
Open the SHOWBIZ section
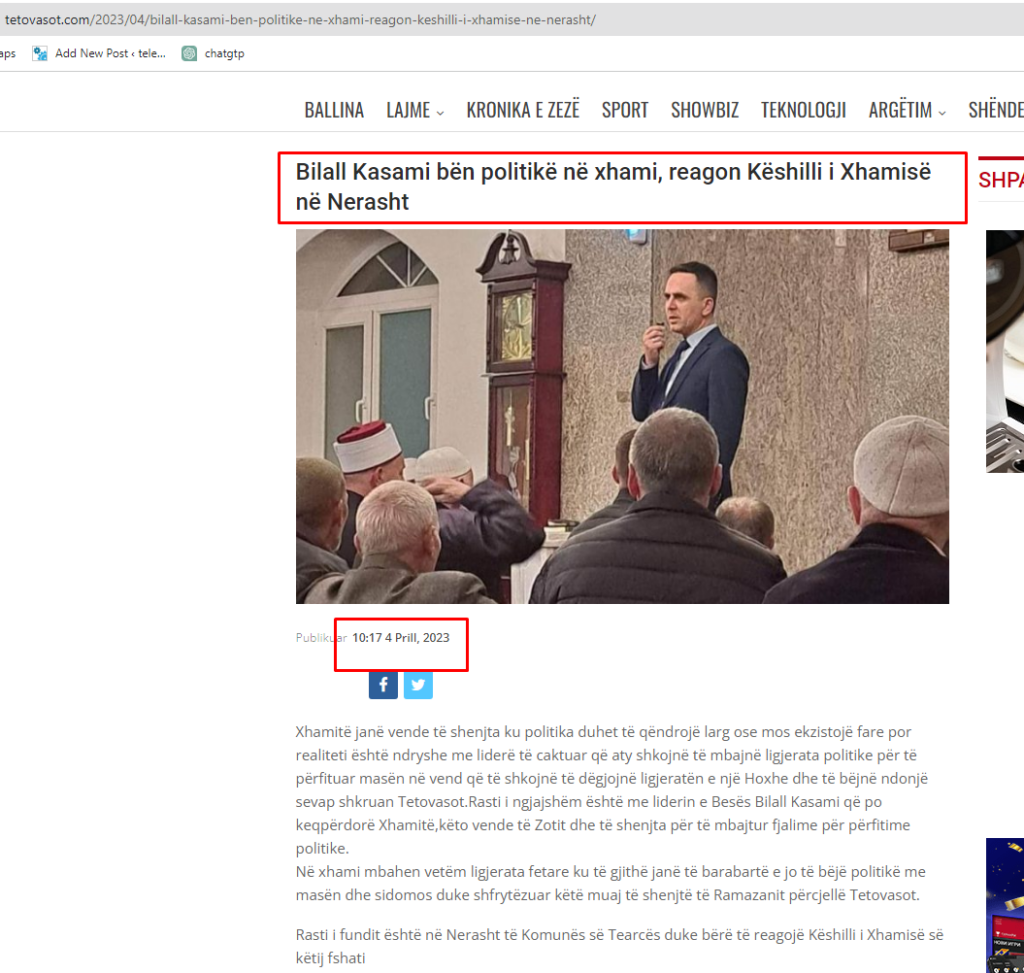click(x=705, y=110)
